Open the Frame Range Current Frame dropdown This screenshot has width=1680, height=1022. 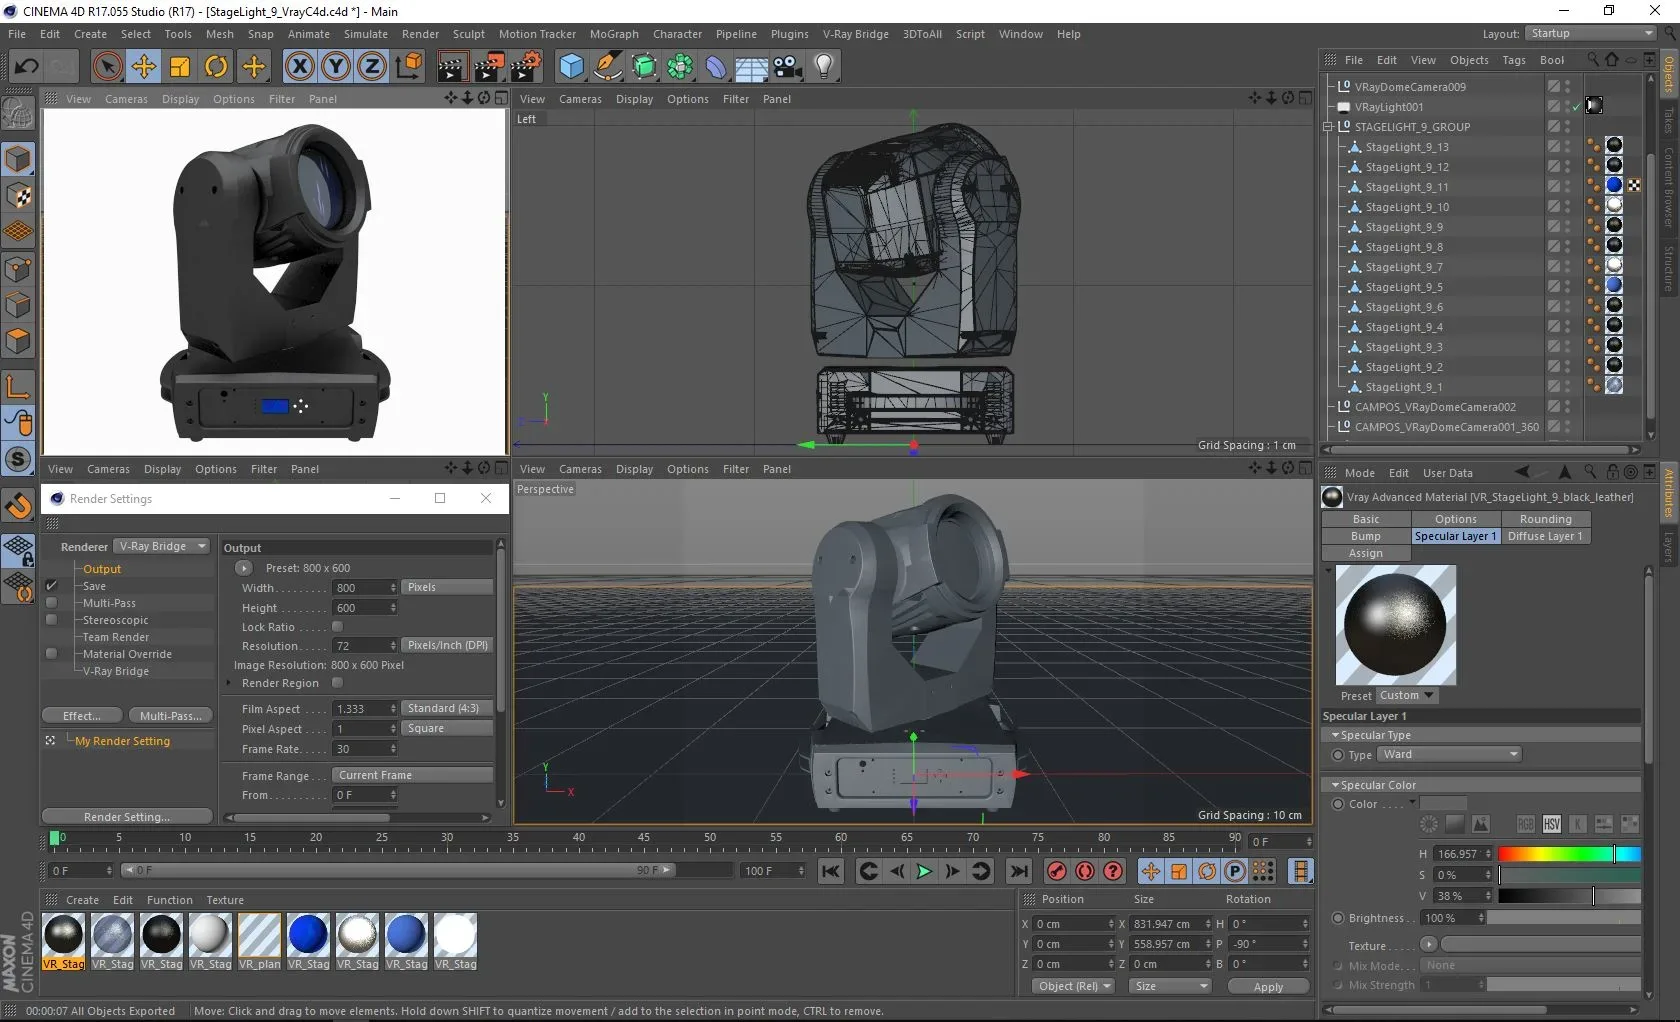[x=412, y=775]
